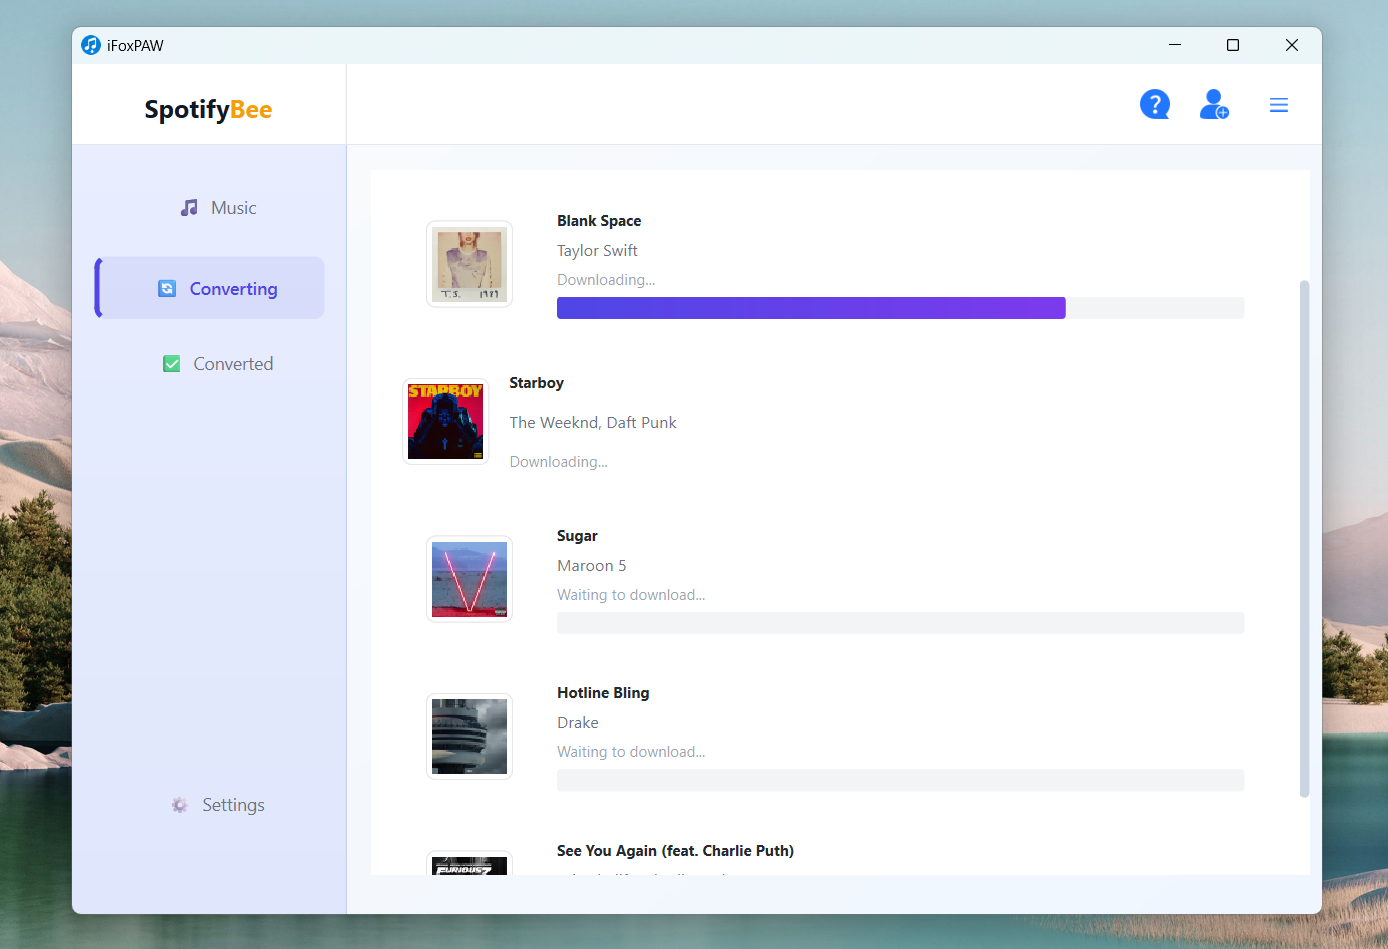
Task: Click the Converted green checkmark icon
Action: pyautogui.click(x=172, y=364)
